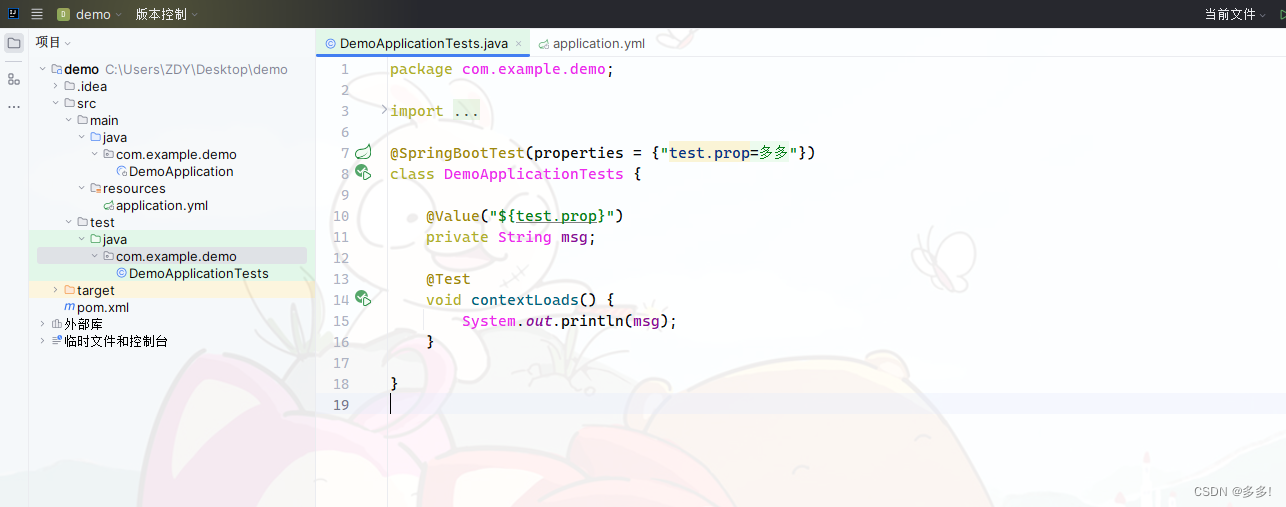Image resolution: width=1286 pixels, height=507 pixels.
Task: Click the 临时文件和控制台 scratches icon
Action: (x=56, y=342)
